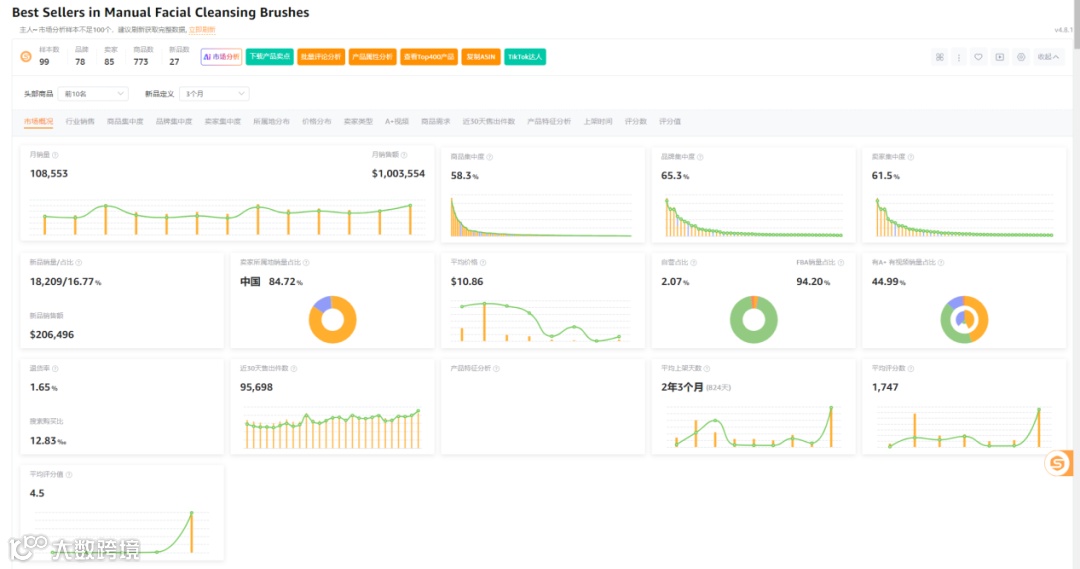
Task: Click the heart favorite icon
Action: [x=978, y=57]
